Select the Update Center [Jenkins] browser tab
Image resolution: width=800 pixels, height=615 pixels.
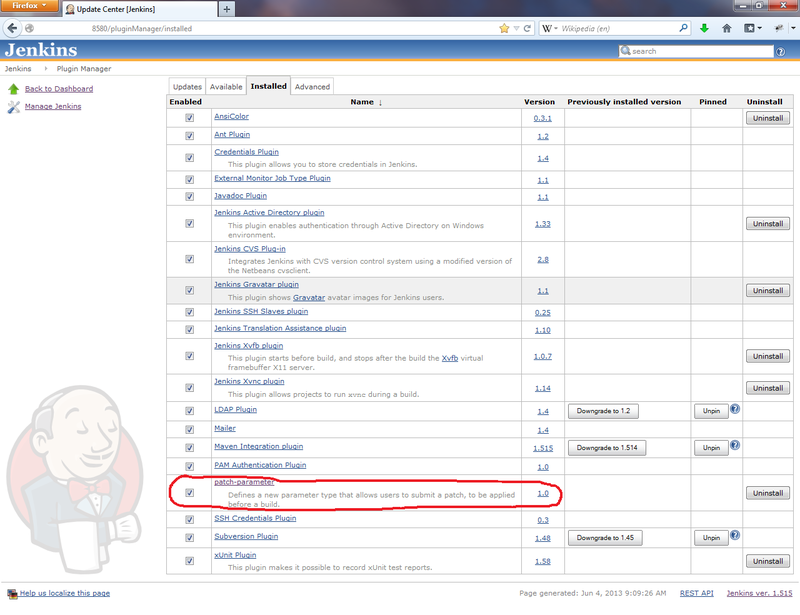coord(139,9)
